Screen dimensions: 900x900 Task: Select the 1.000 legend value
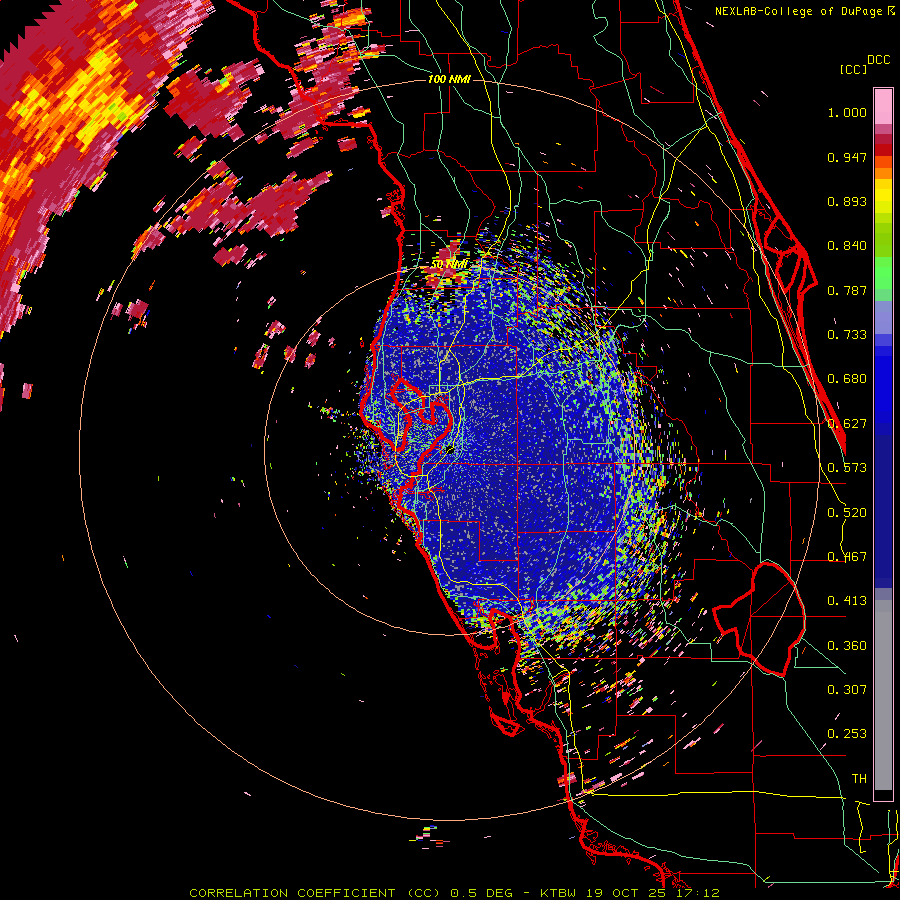[x=847, y=112]
